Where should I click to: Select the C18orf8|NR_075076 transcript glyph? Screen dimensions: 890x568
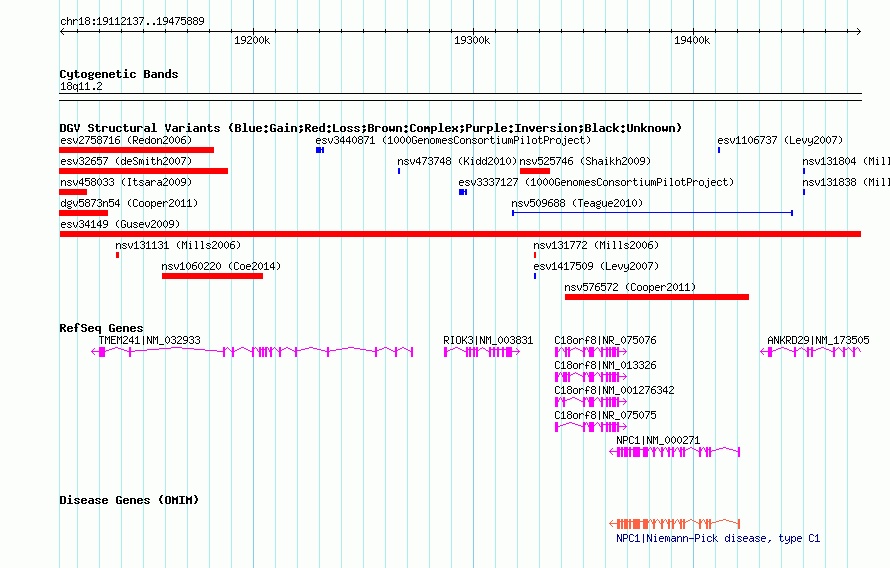[591, 352]
